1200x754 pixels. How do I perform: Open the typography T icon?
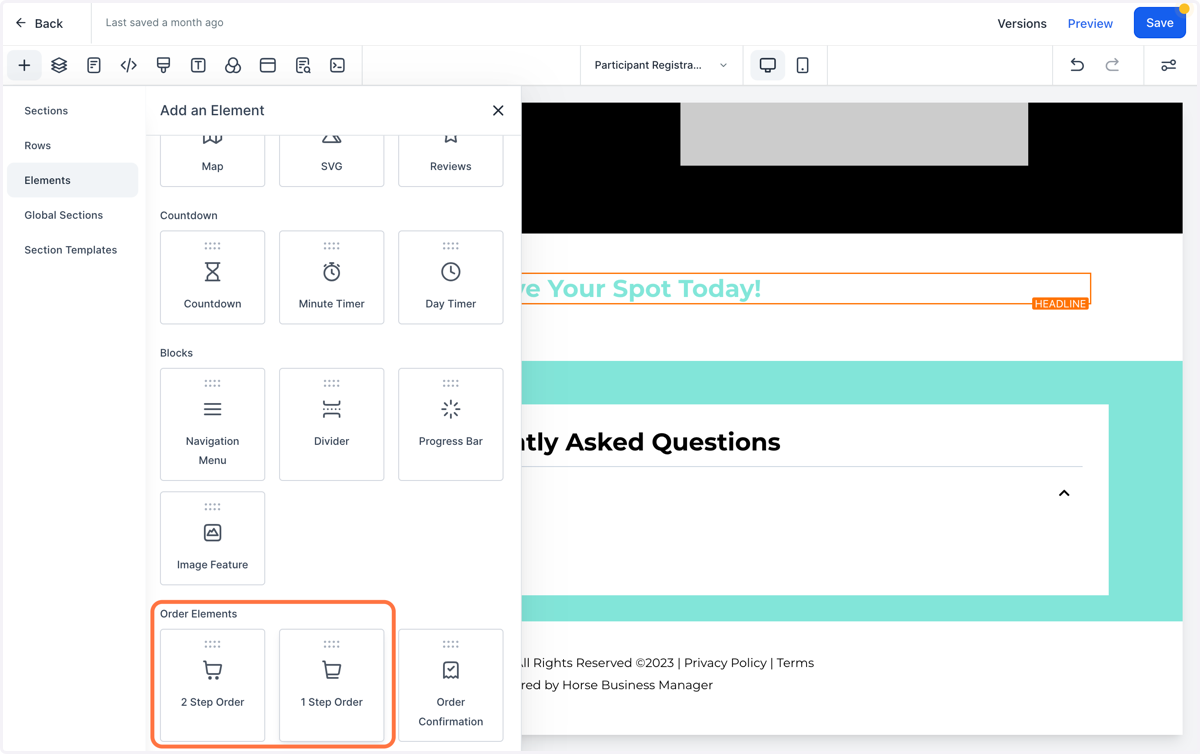(198, 65)
